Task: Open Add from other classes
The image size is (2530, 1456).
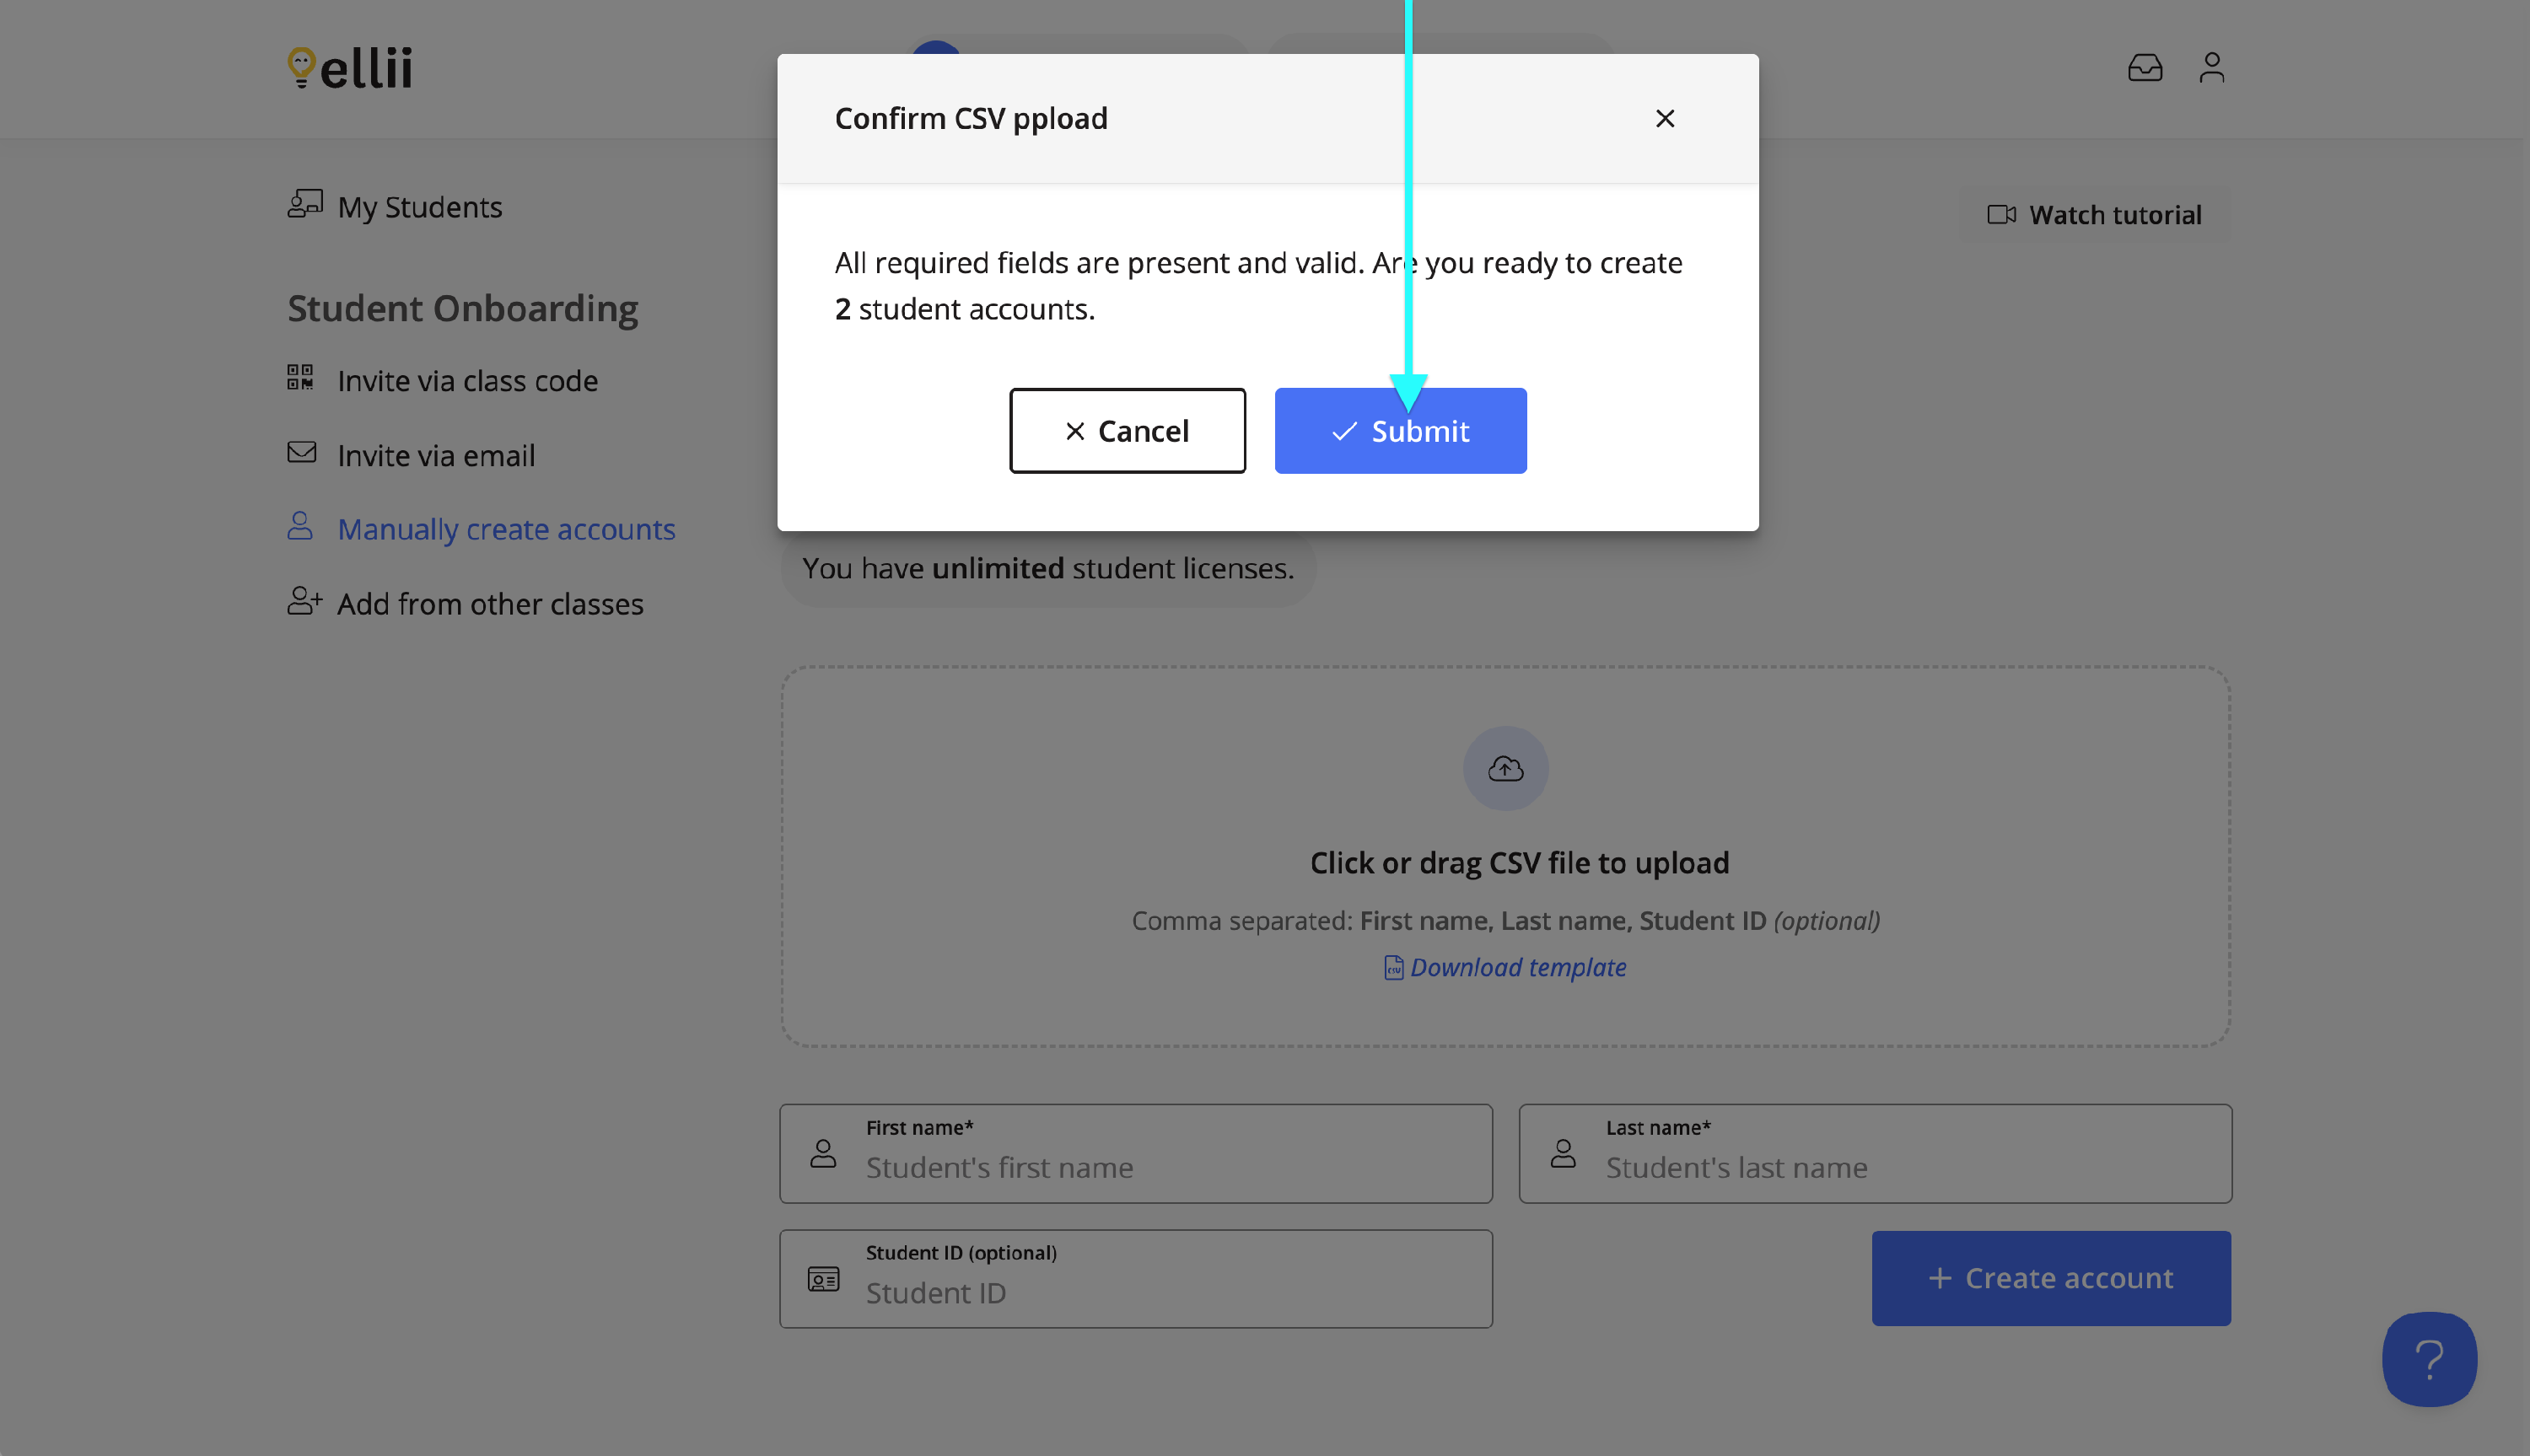Action: tap(490, 604)
